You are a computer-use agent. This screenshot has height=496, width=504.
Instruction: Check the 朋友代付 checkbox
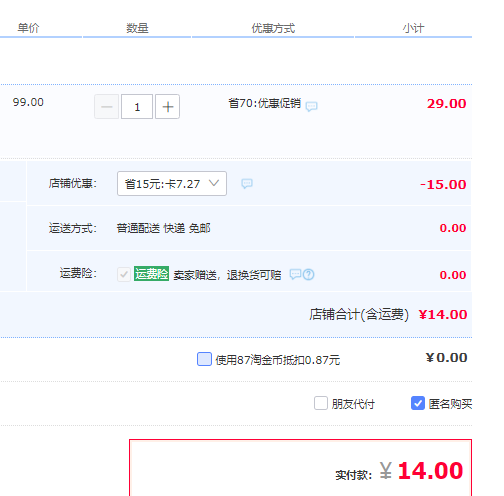pos(321,403)
